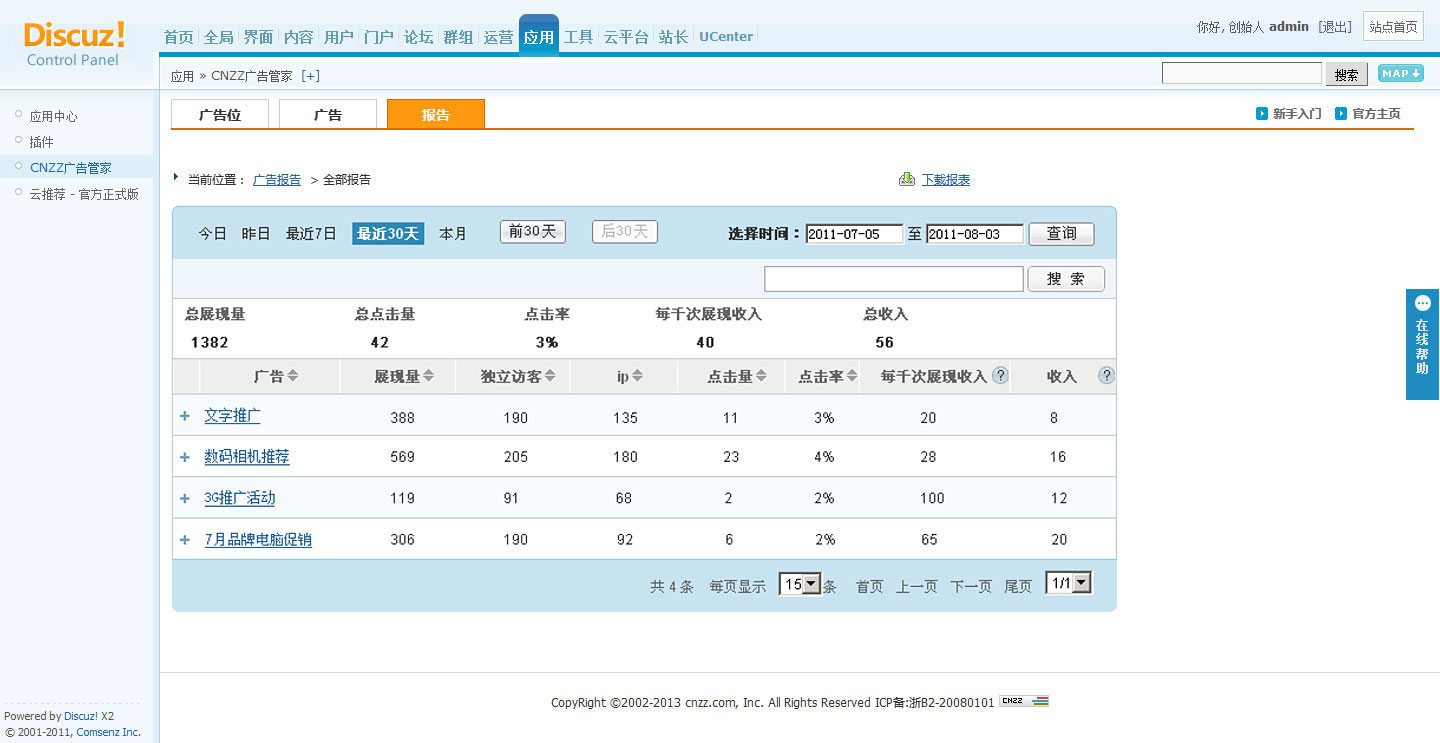This screenshot has height=743, width=1440.
Task: Click the MAP button icon
Action: [1400, 73]
